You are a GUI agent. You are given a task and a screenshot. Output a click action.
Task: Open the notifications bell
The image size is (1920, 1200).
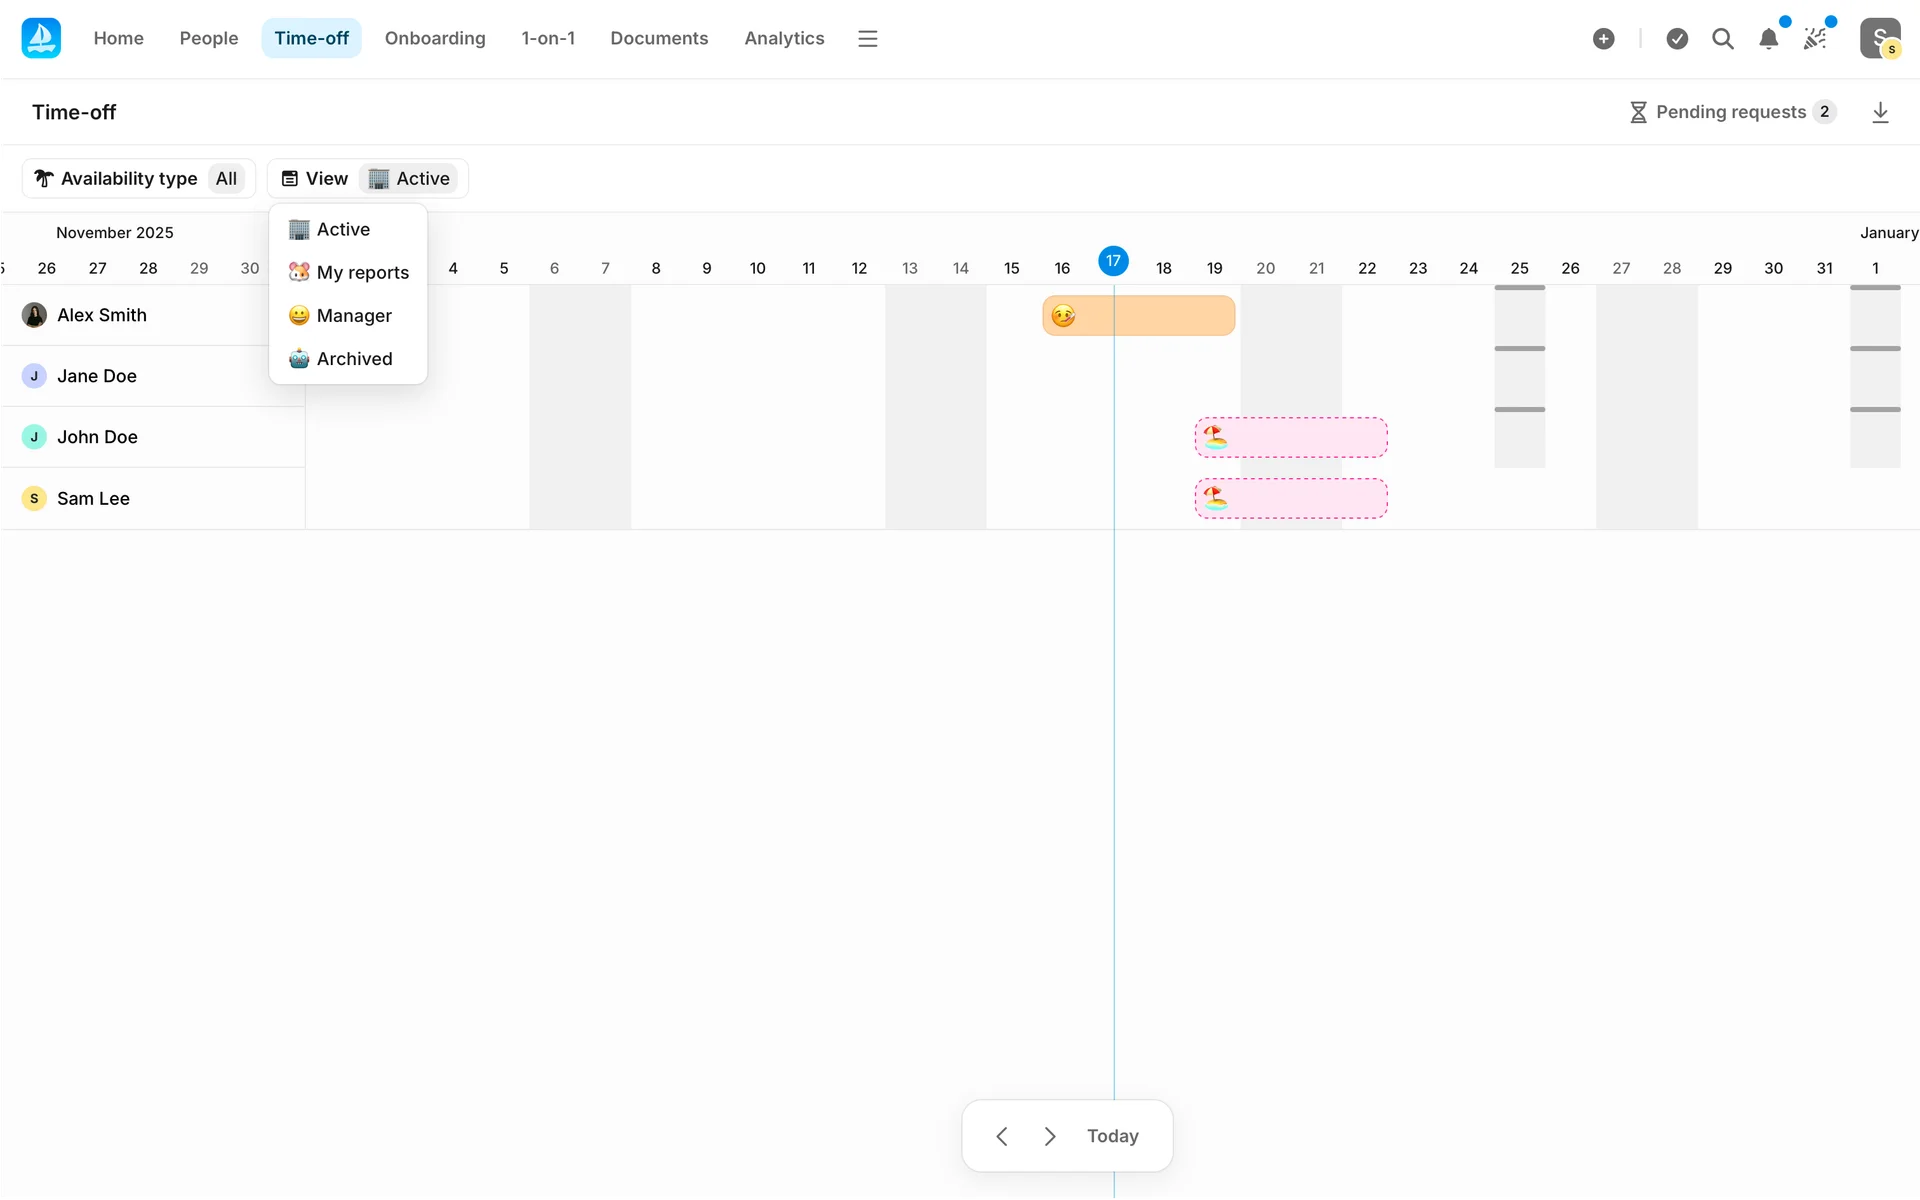(1768, 39)
